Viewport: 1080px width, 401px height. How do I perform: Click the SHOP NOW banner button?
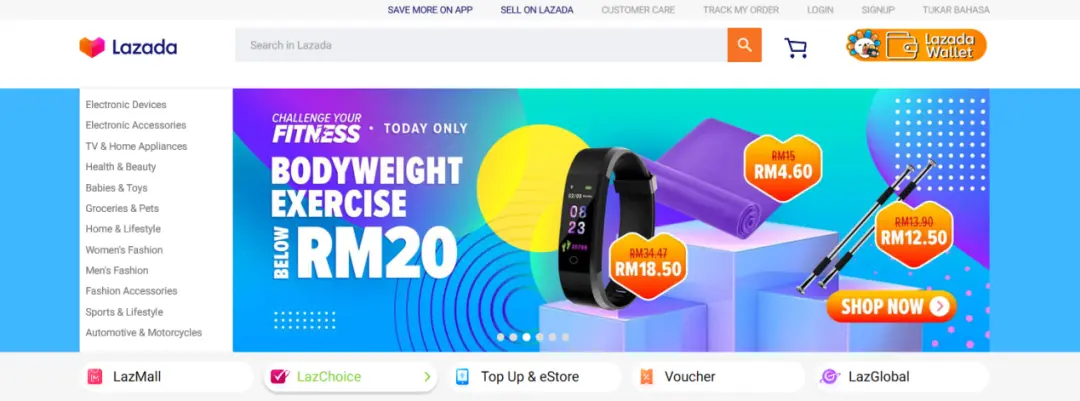click(891, 307)
